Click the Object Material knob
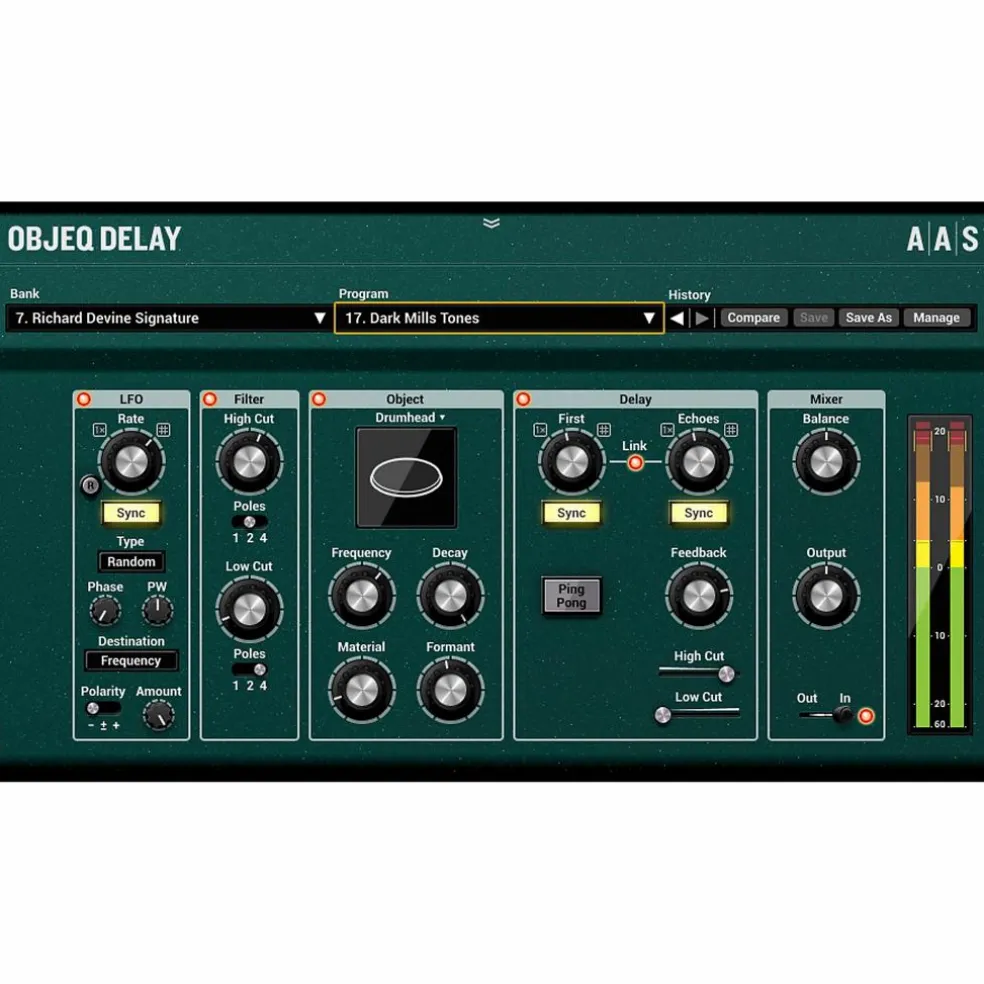 361,690
